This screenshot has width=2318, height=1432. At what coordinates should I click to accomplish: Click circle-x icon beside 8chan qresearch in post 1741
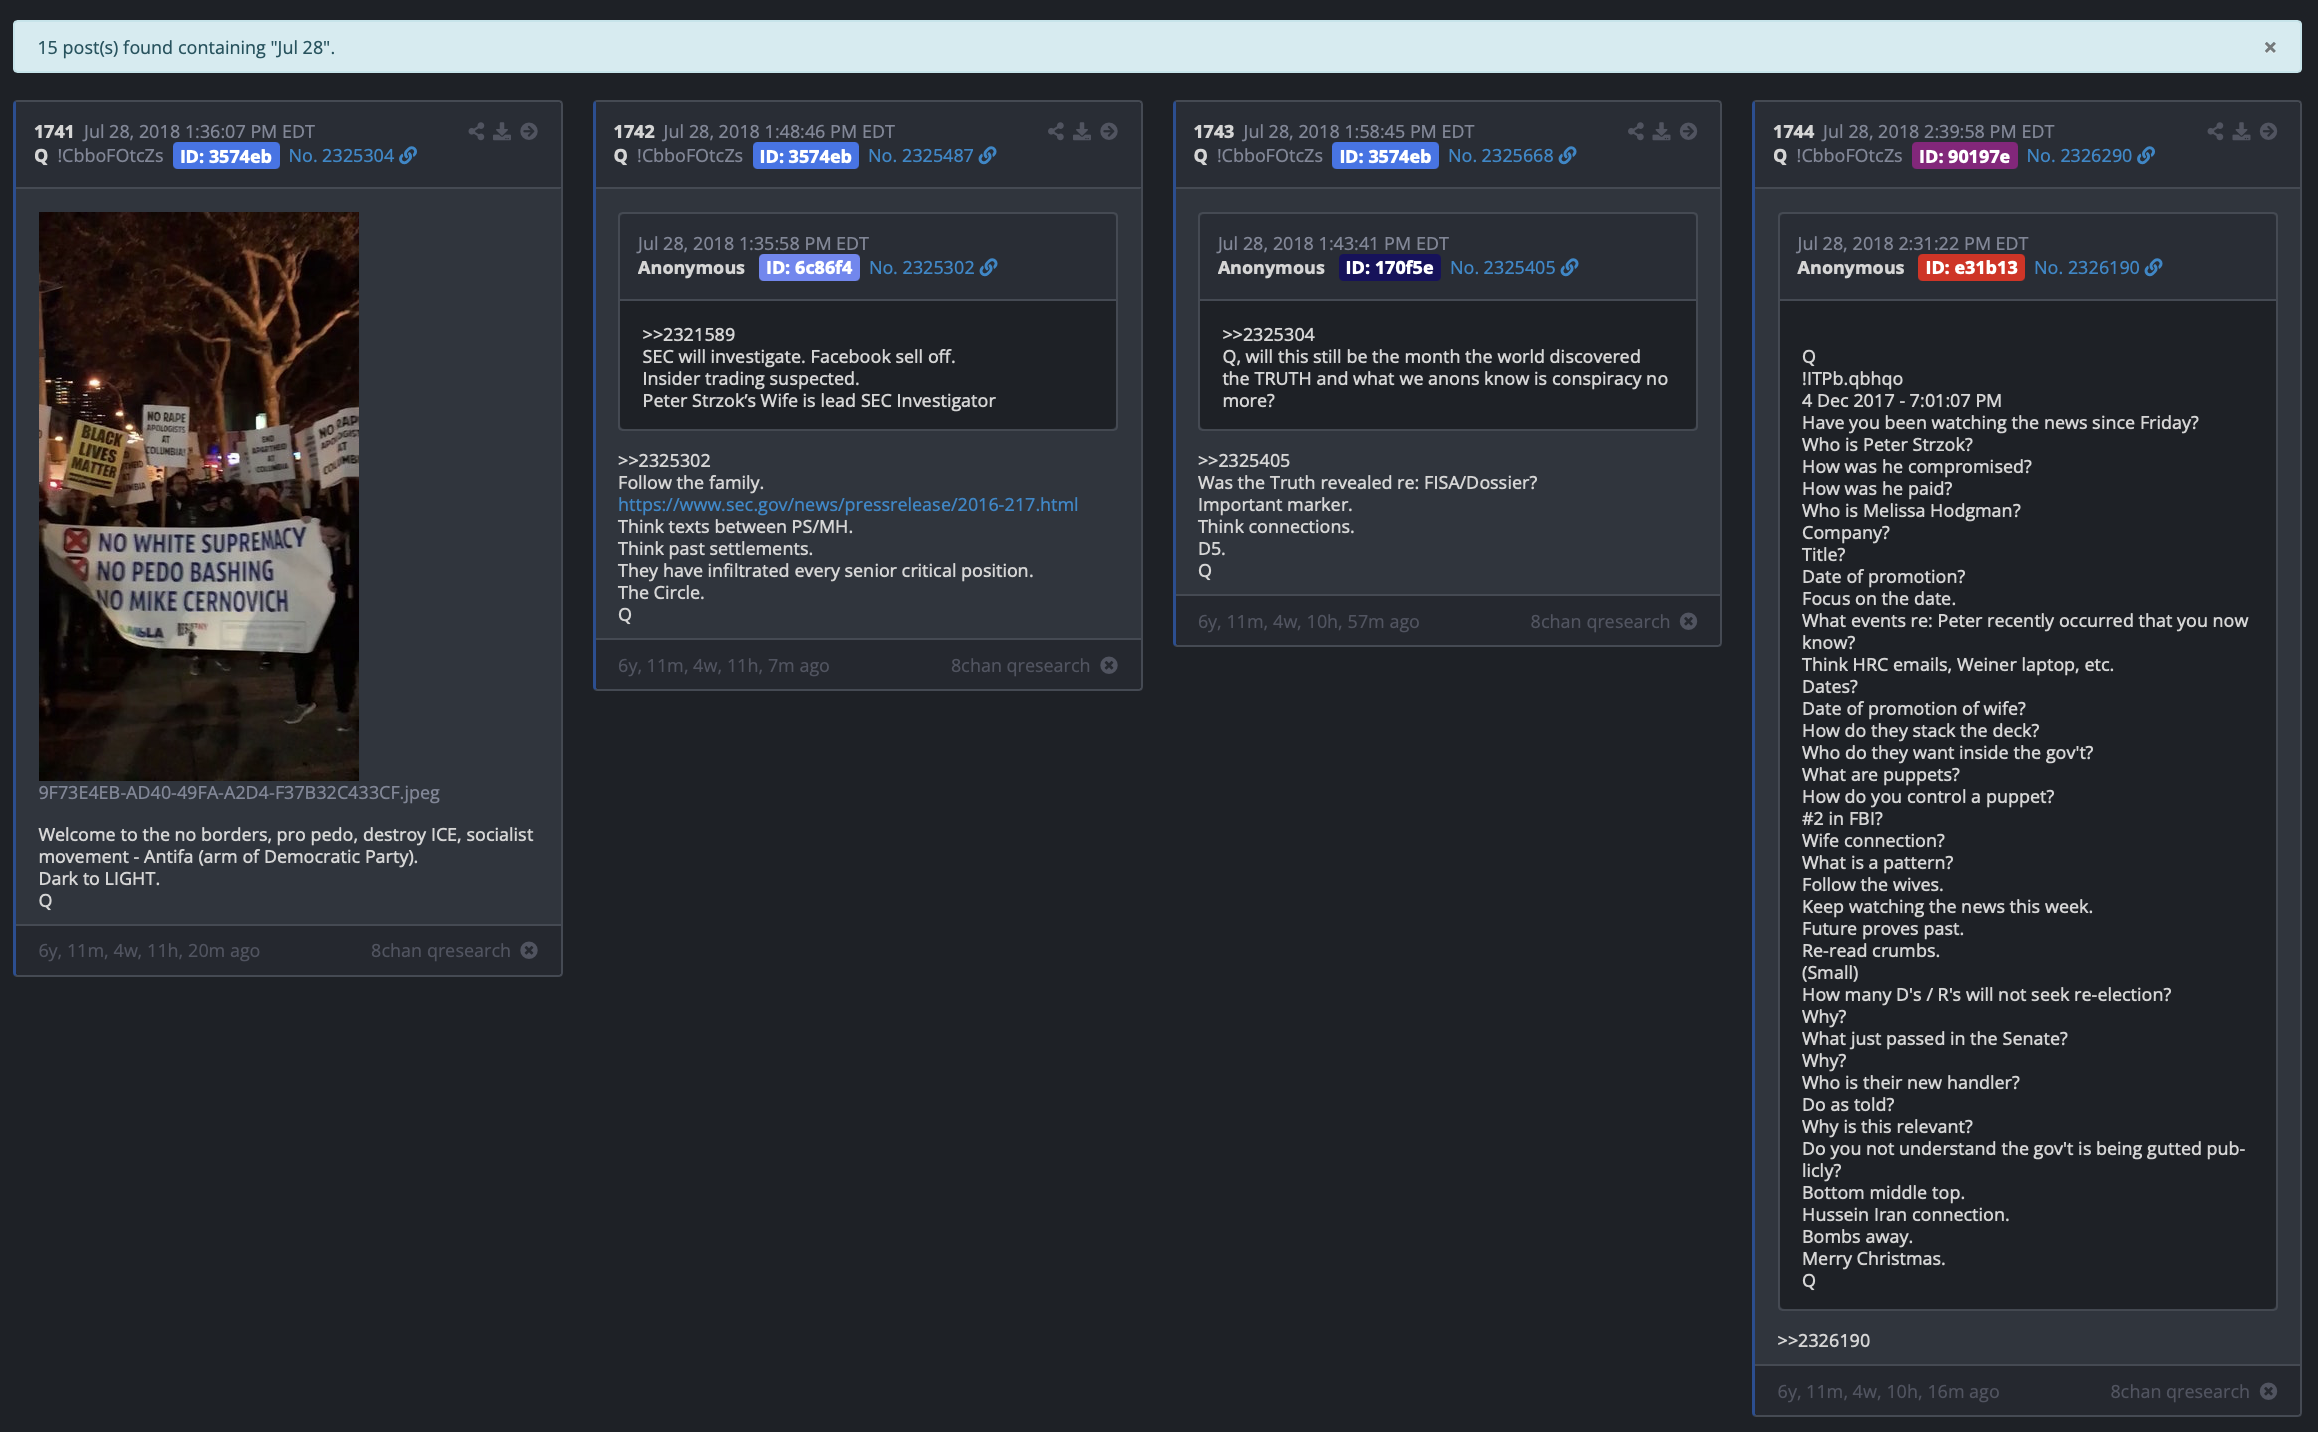pyautogui.click(x=529, y=951)
